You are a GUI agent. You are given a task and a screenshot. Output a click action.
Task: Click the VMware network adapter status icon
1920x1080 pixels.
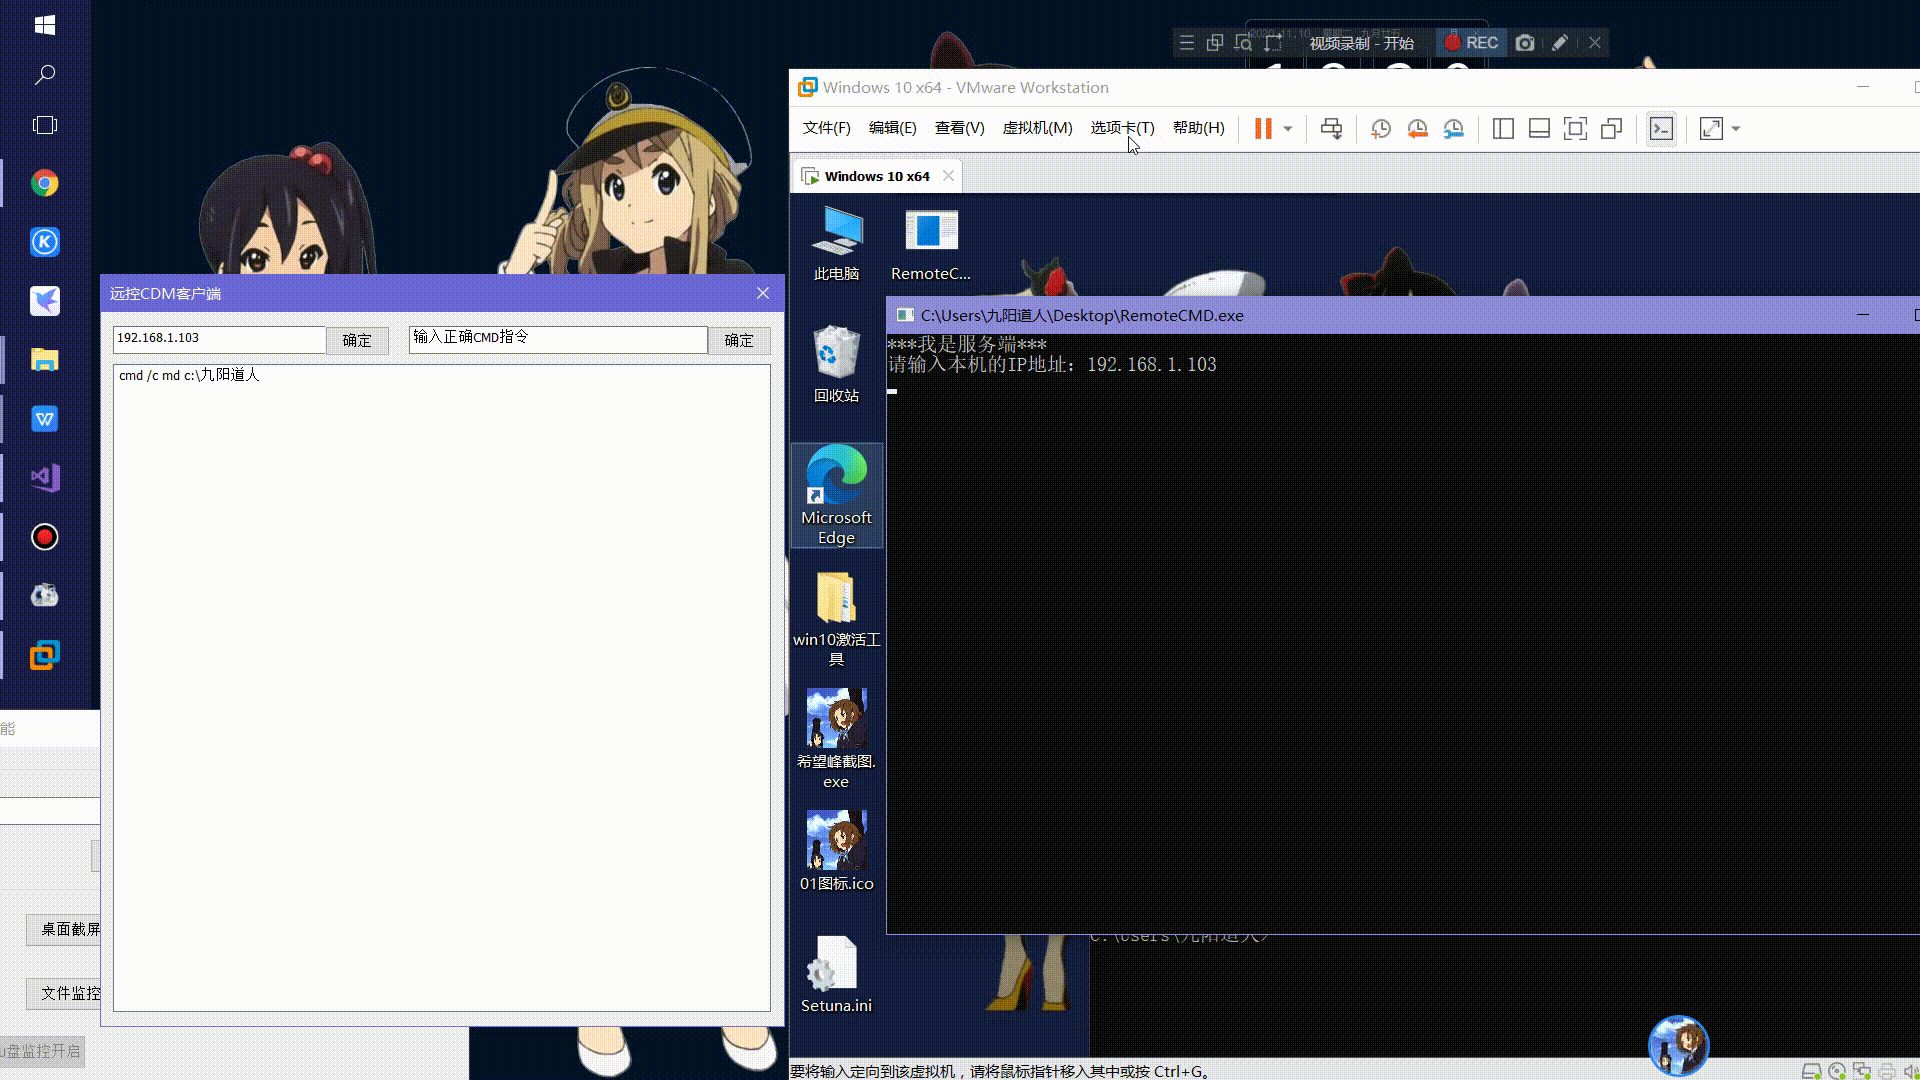(x=1862, y=1071)
